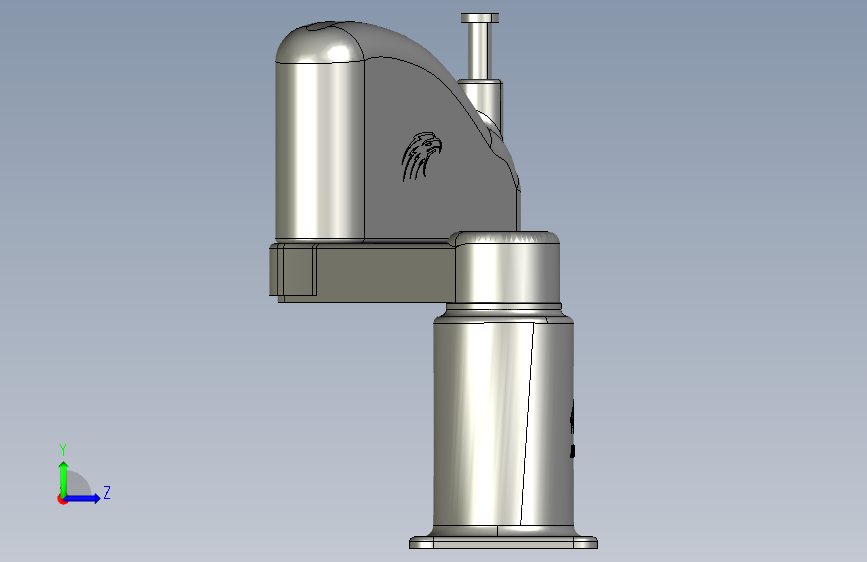
Task: Click the blue Z axis arrow of triad
Action: click(x=82, y=498)
